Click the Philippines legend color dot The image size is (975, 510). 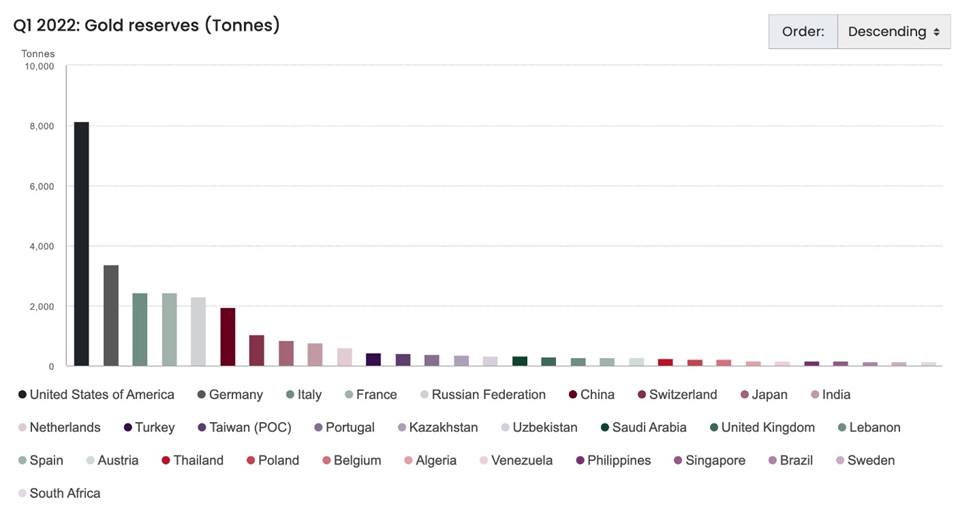(581, 461)
